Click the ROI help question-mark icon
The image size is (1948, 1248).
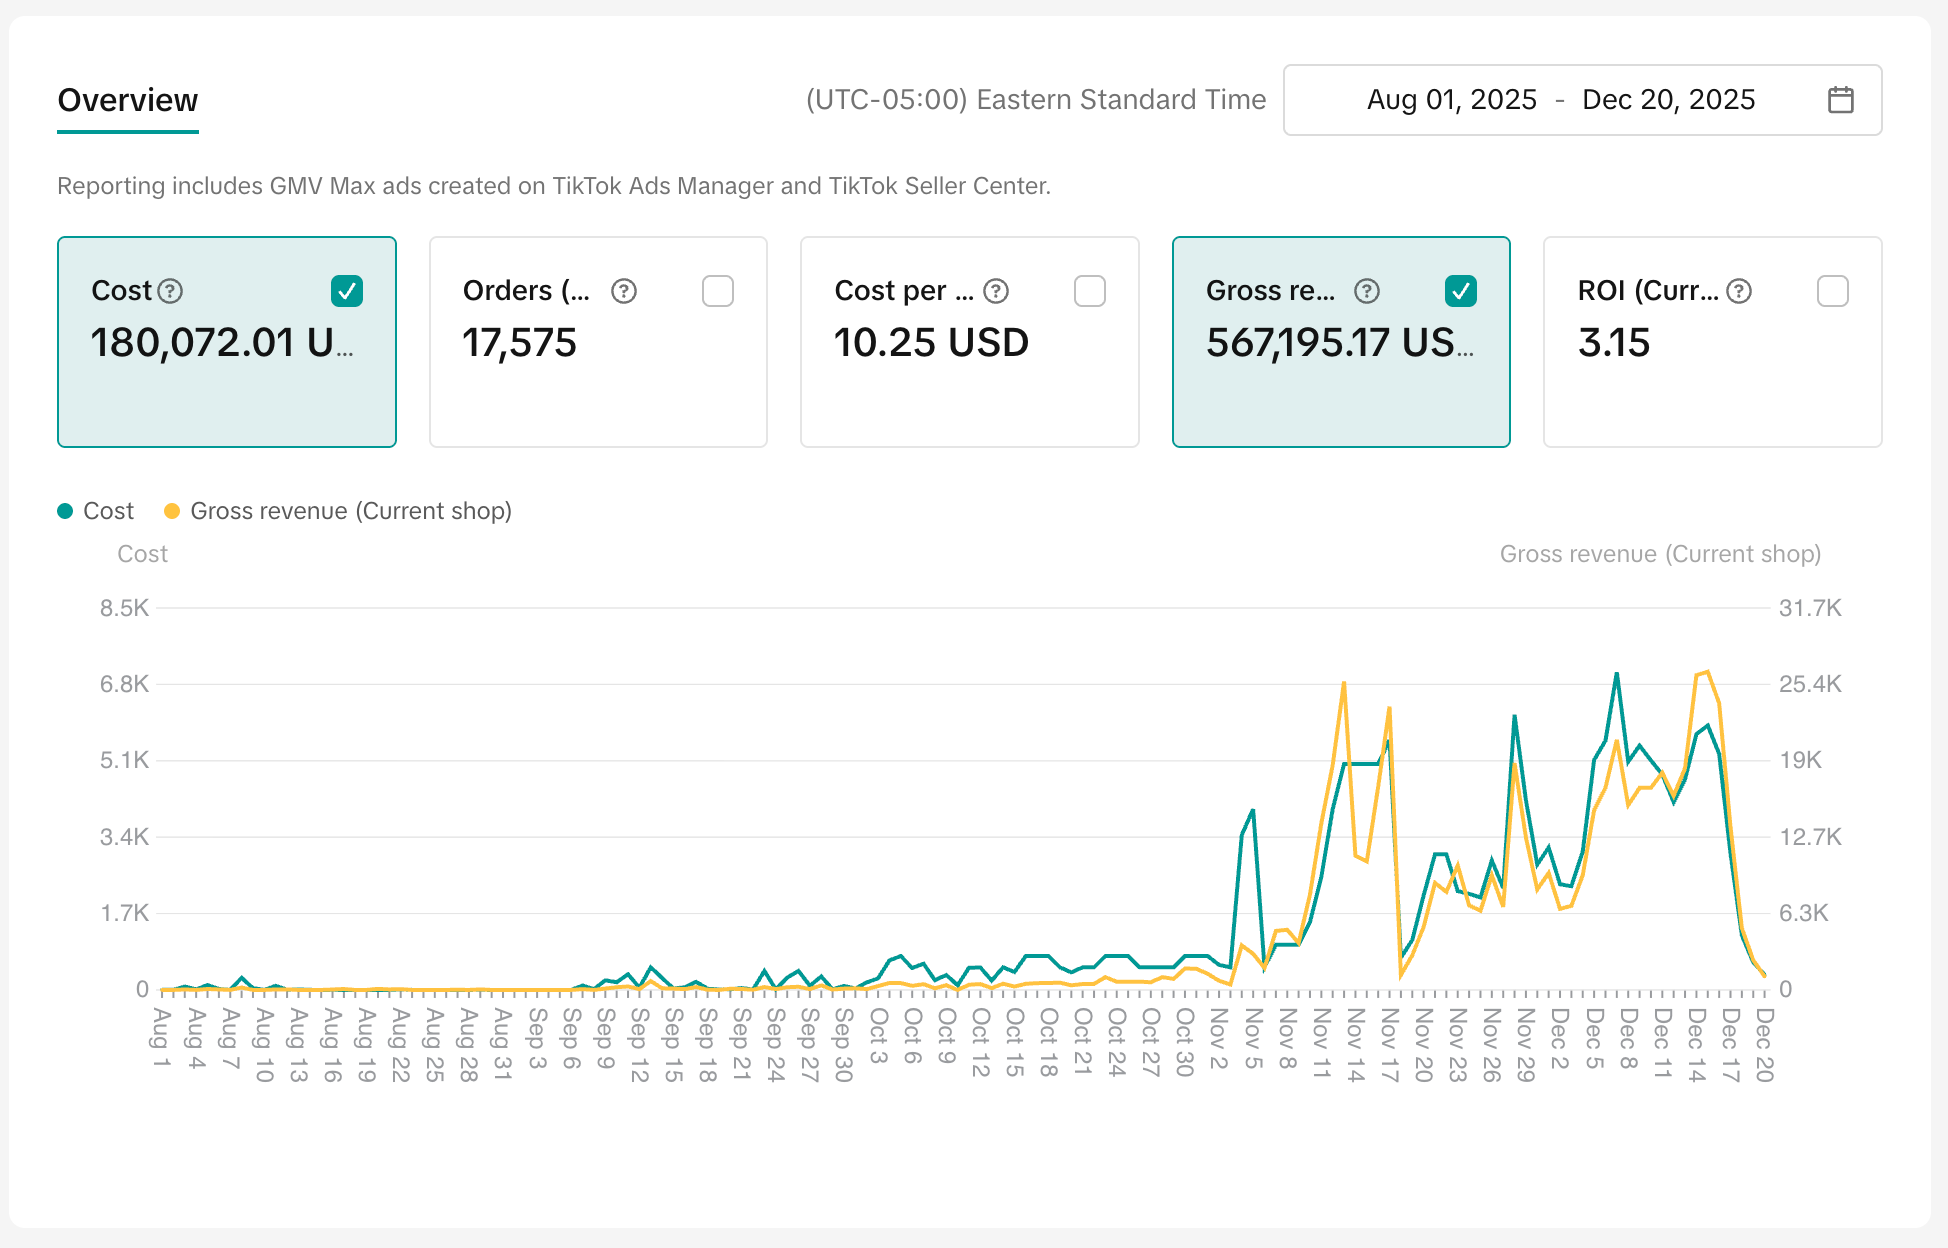[1739, 291]
